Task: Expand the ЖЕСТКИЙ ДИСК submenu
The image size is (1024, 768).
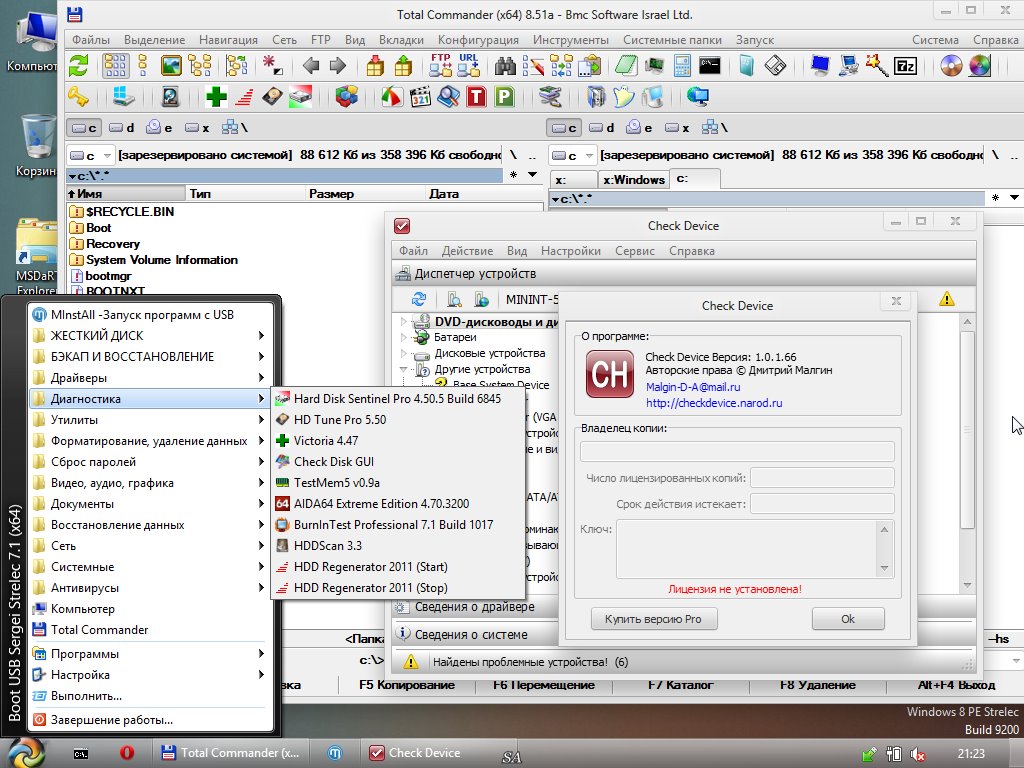Action: click(149, 336)
